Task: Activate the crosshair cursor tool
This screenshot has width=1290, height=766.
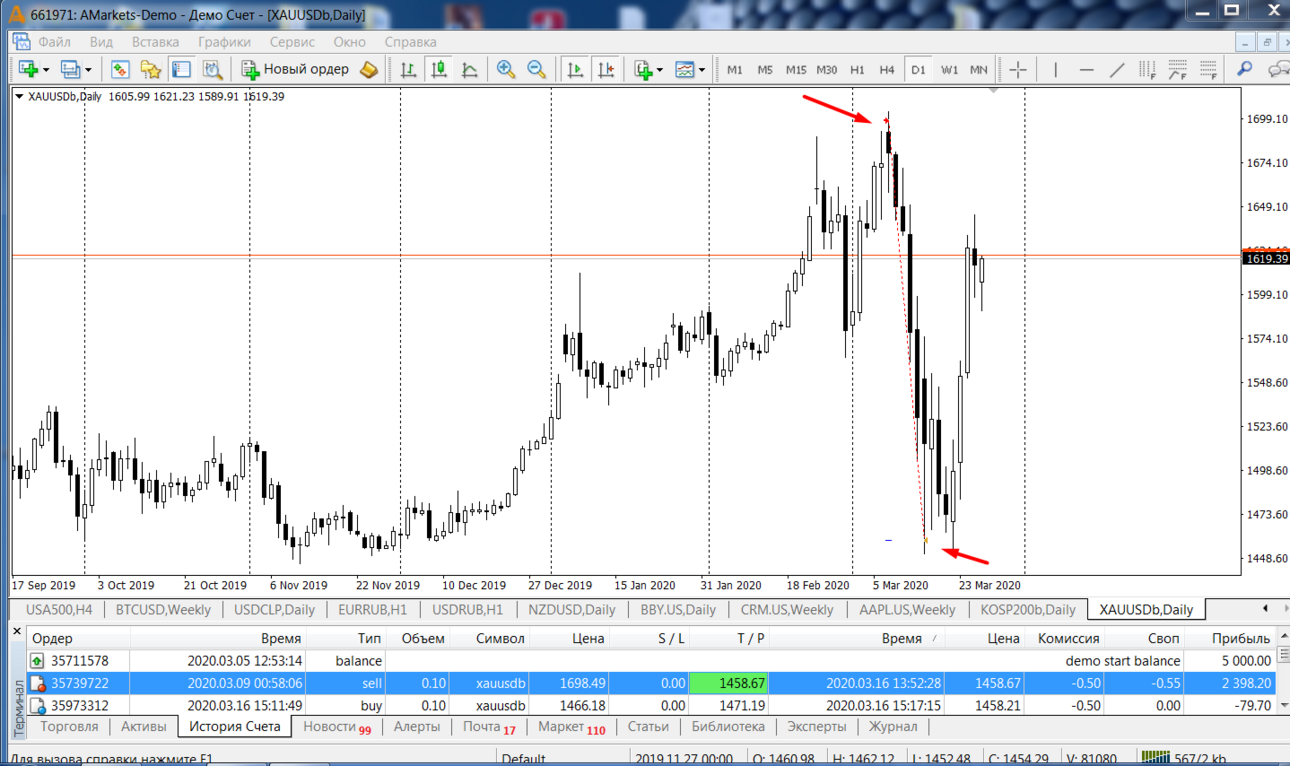Action: (x=1018, y=69)
